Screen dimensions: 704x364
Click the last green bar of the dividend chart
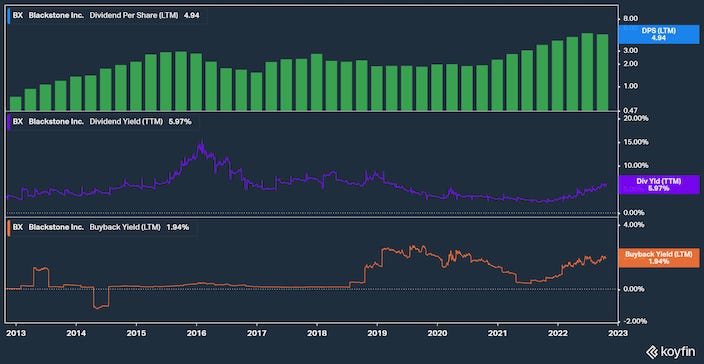point(602,72)
